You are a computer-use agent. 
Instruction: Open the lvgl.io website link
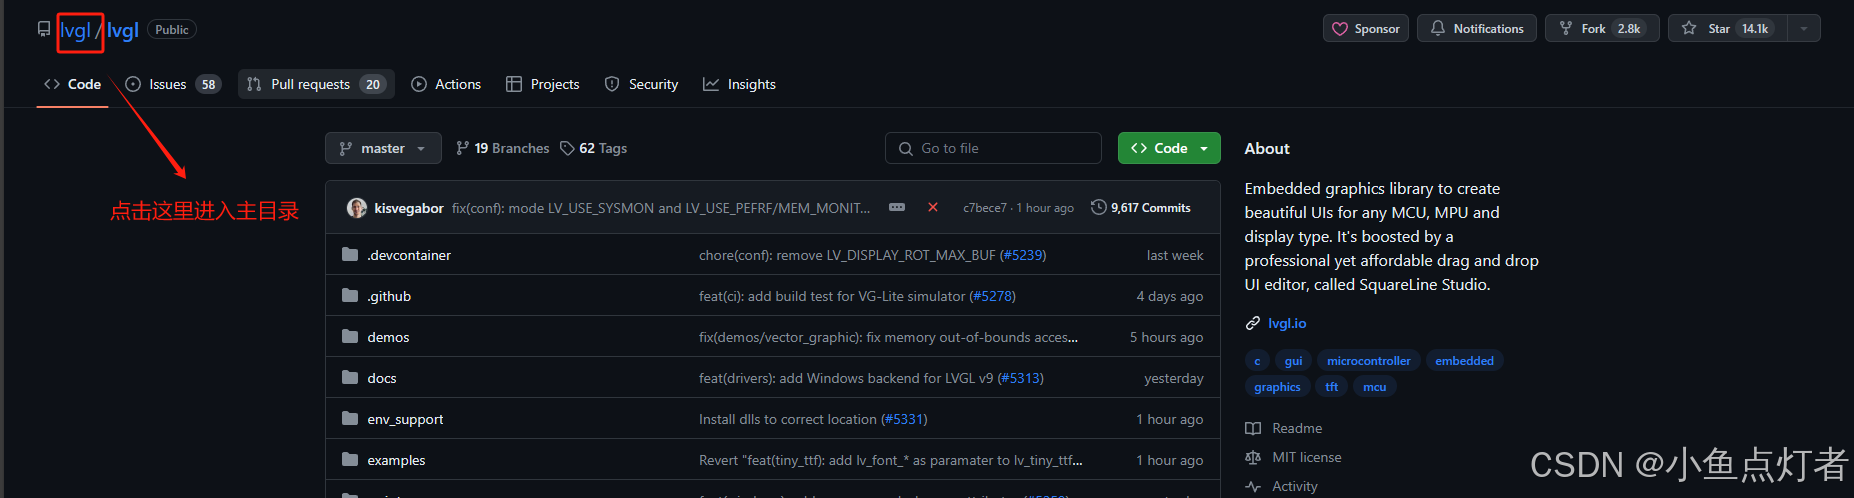click(x=1287, y=323)
